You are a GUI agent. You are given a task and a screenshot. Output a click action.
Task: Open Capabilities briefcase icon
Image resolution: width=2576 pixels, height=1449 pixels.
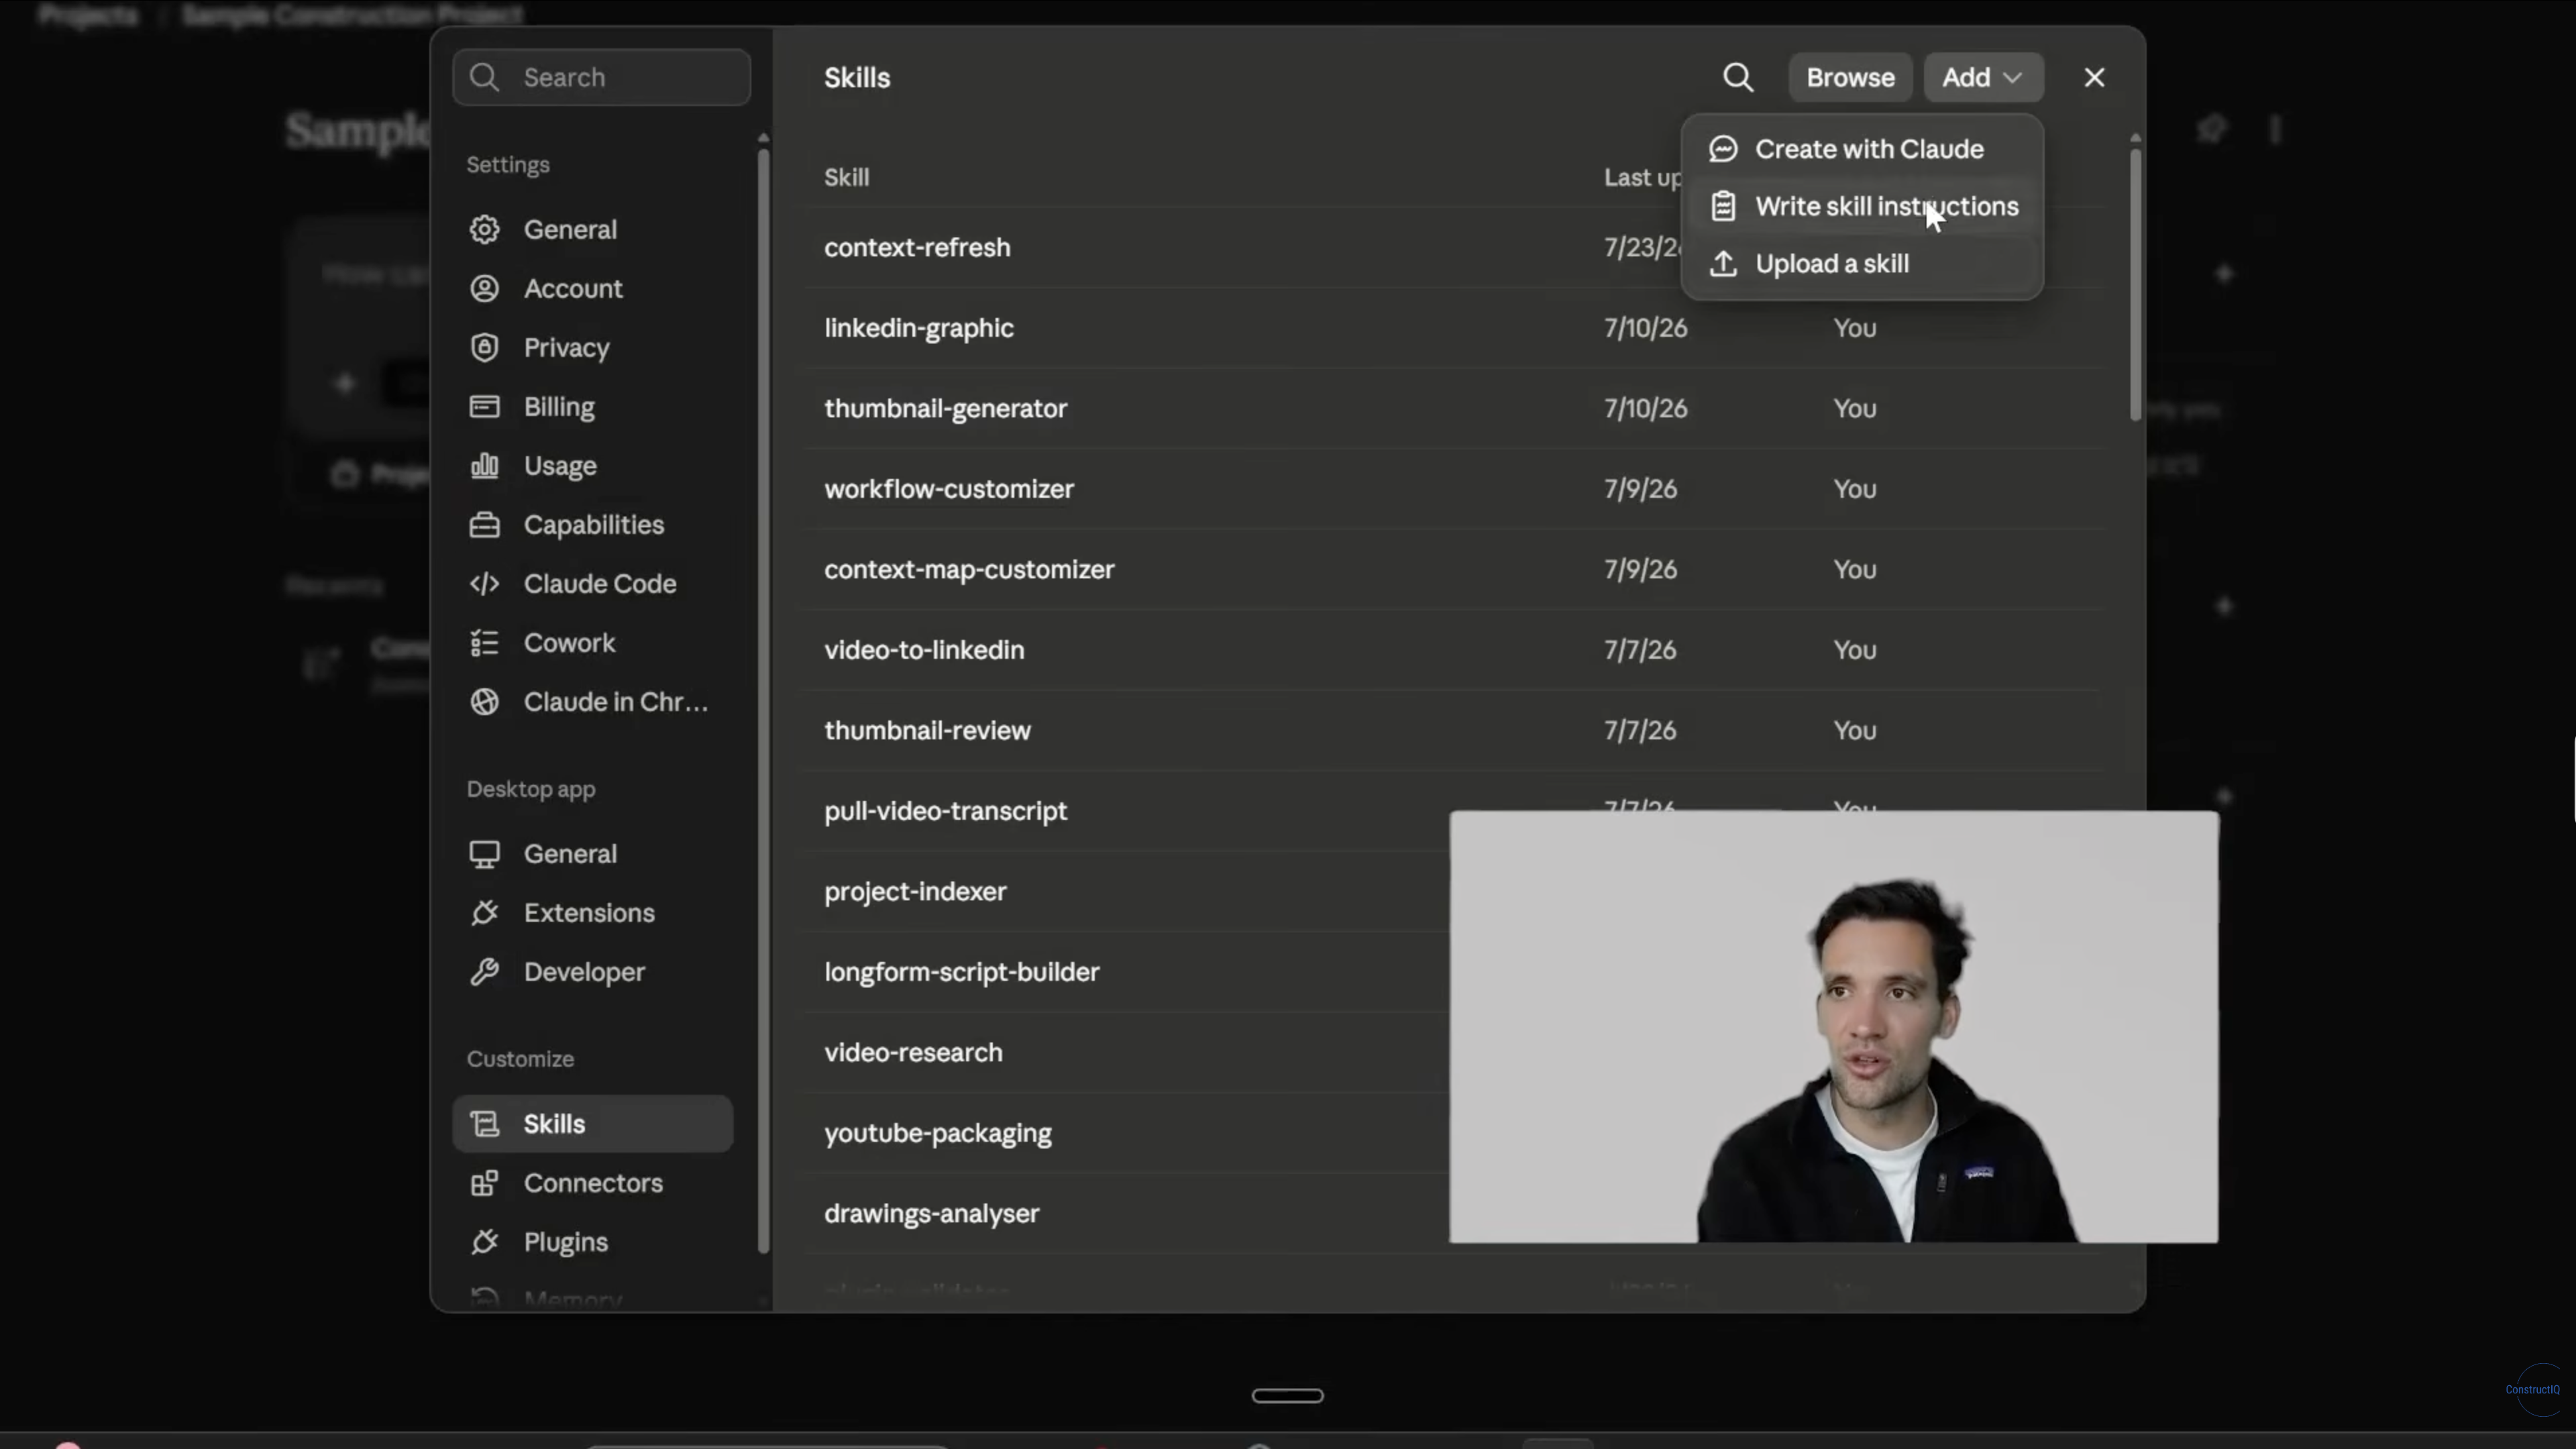tap(485, 524)
